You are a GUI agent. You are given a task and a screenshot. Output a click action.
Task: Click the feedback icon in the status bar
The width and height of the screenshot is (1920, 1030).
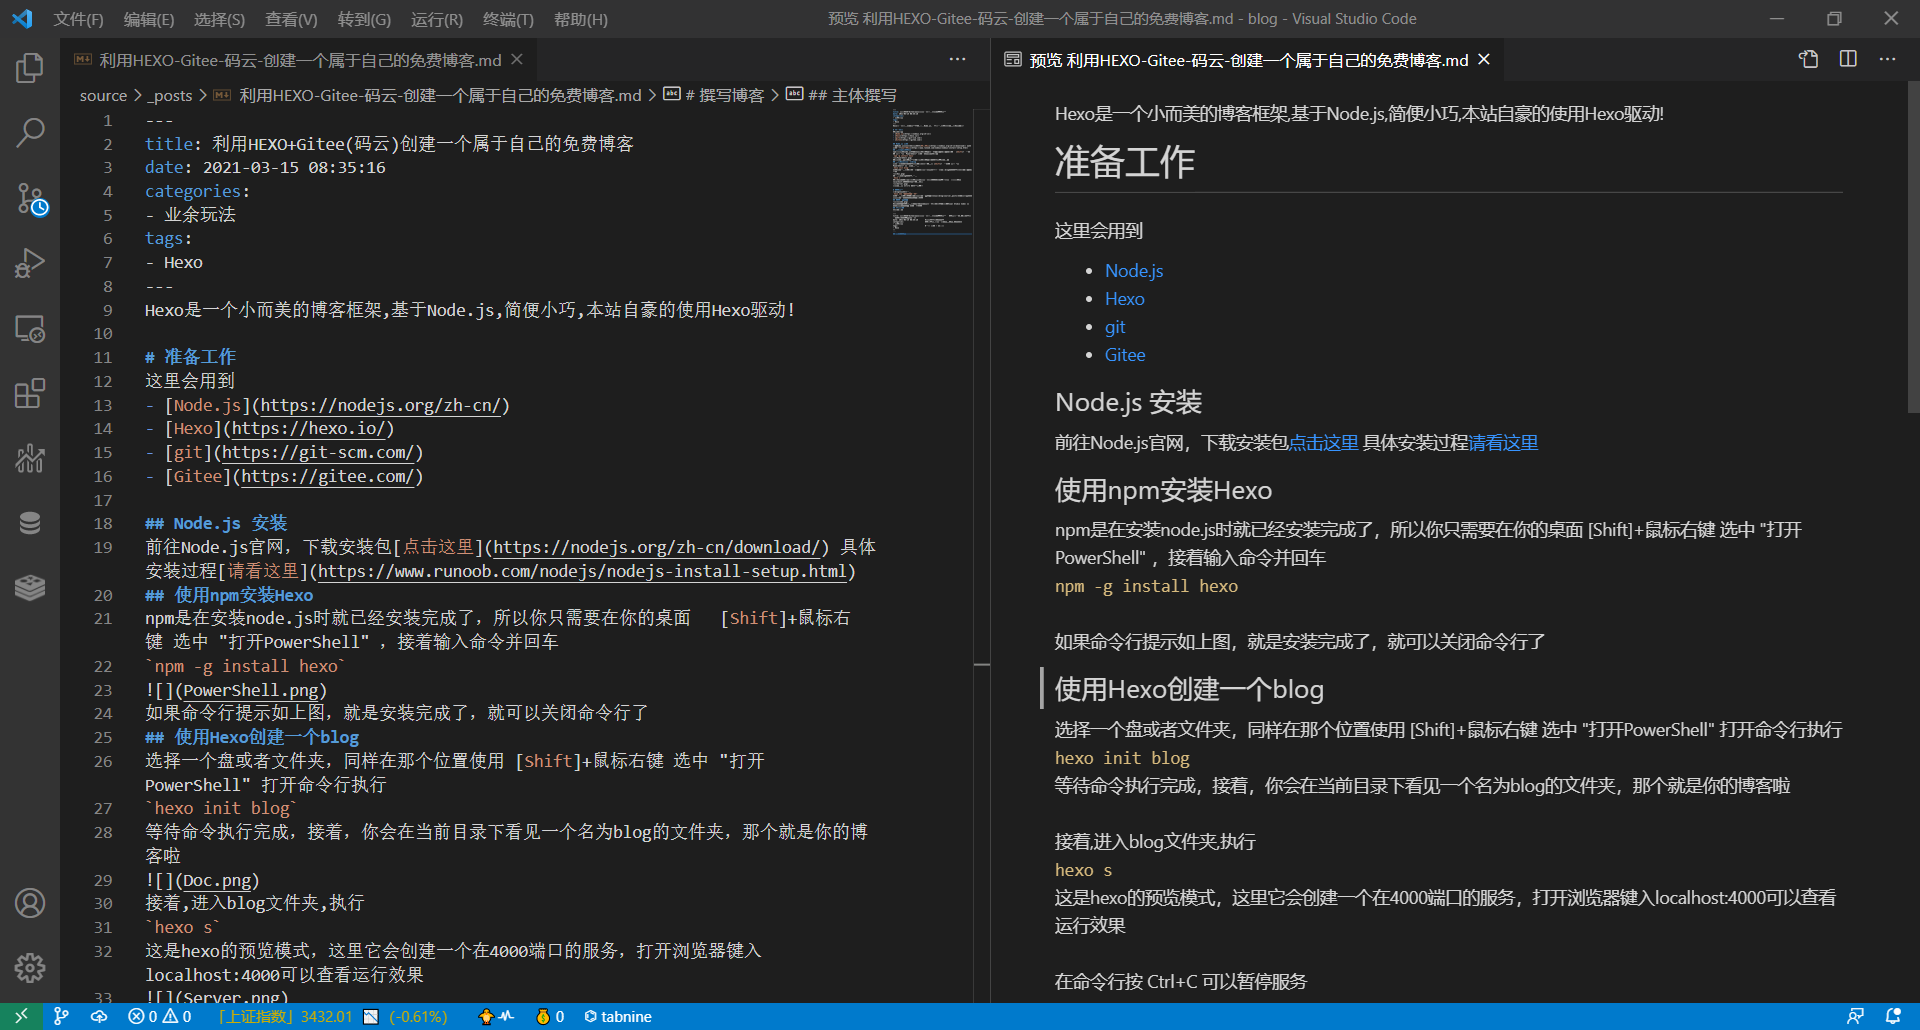(1855, 1016)
